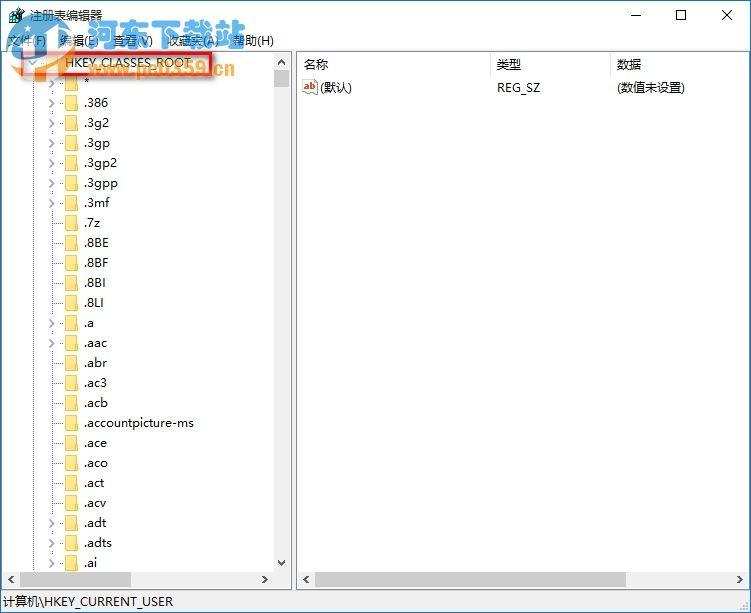751x613 pixels.
Task: Click the folder icon of .a
Action: pos(71,323)
